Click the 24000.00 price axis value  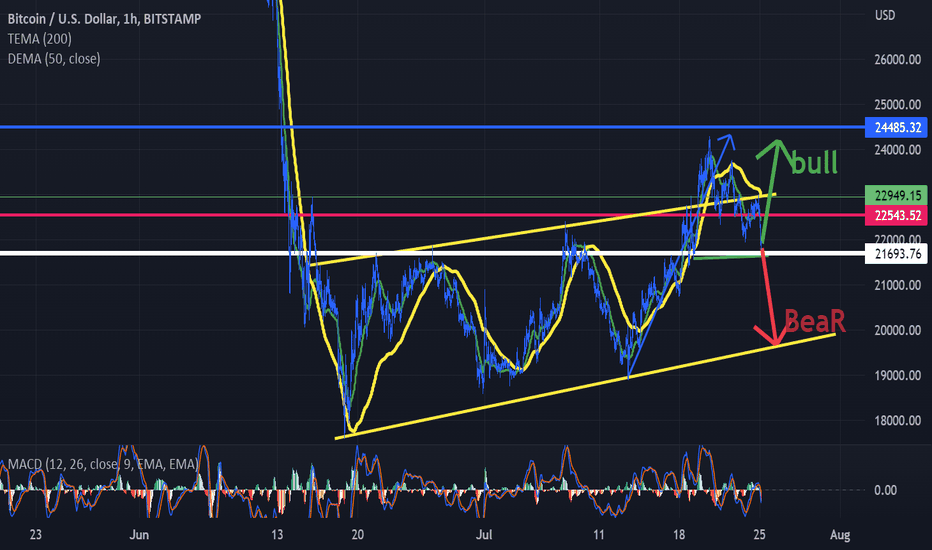click(898, 150)
